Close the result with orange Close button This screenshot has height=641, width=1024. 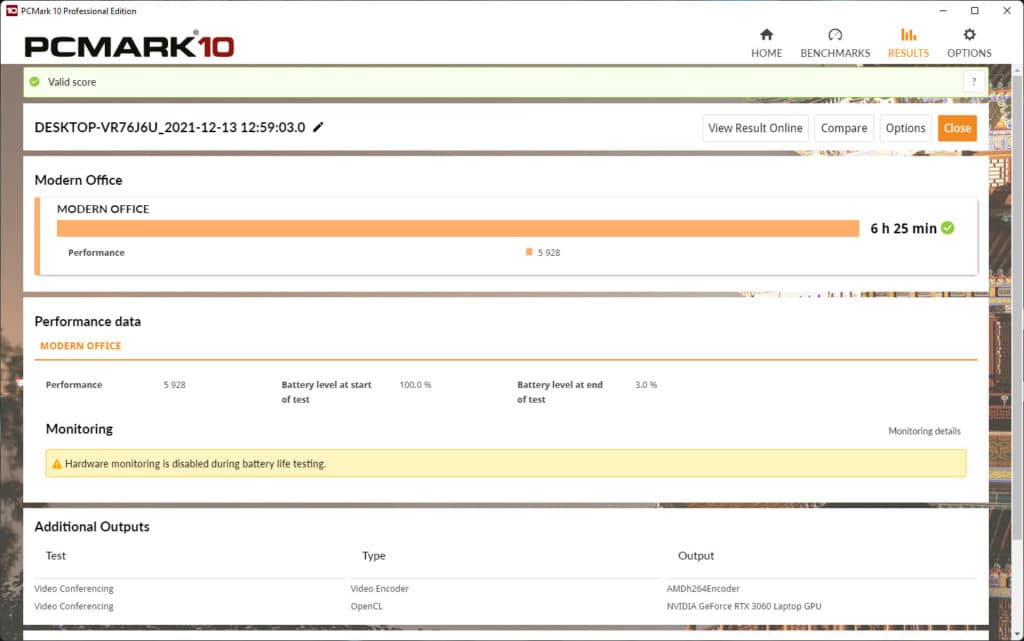[957, 128]
